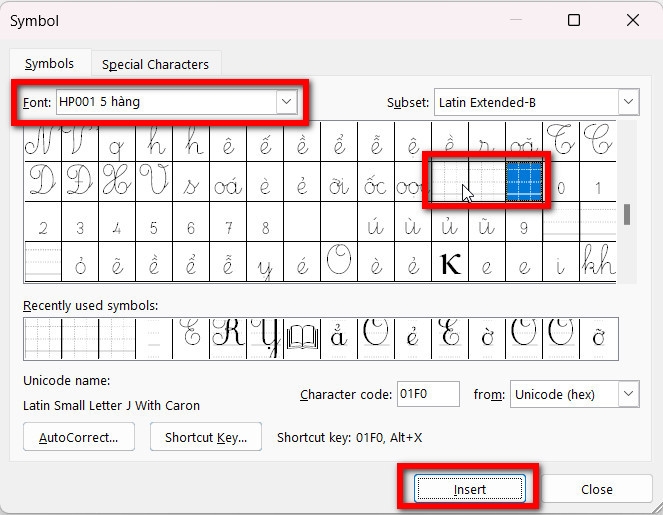Pick the digit 2 symbol
This screenshot has width=663, height=515.
point(43,222)
